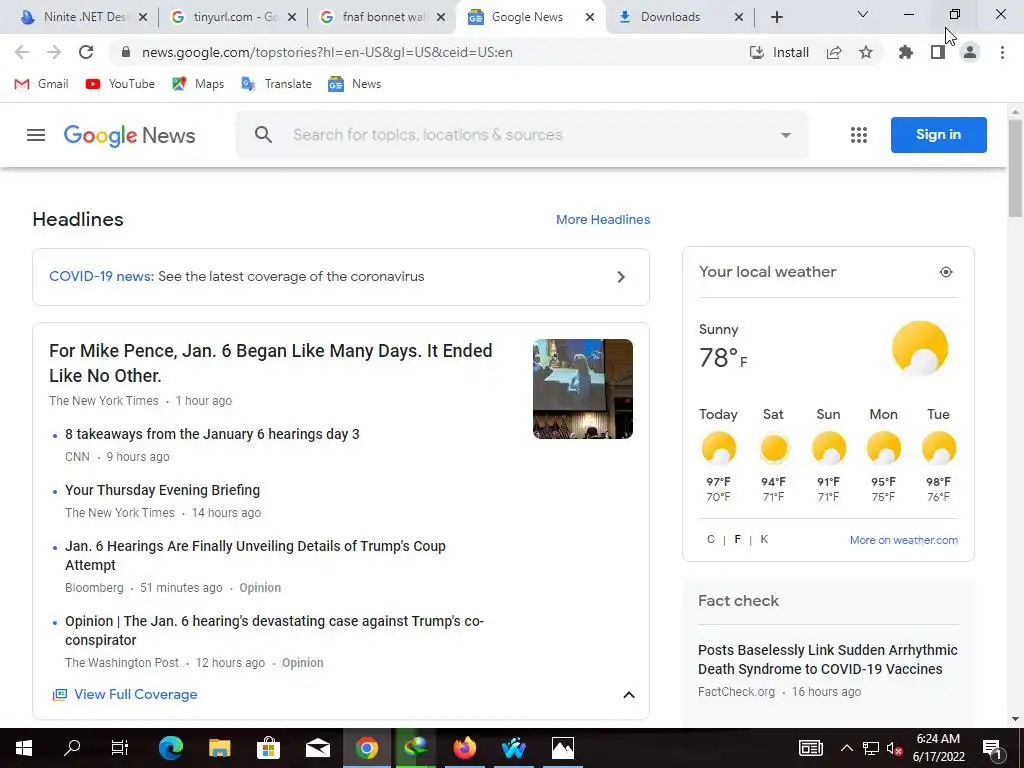Open the tab search dropdown in Chrome
Viewport: 1024px width, 768px height.
(863, 14)
